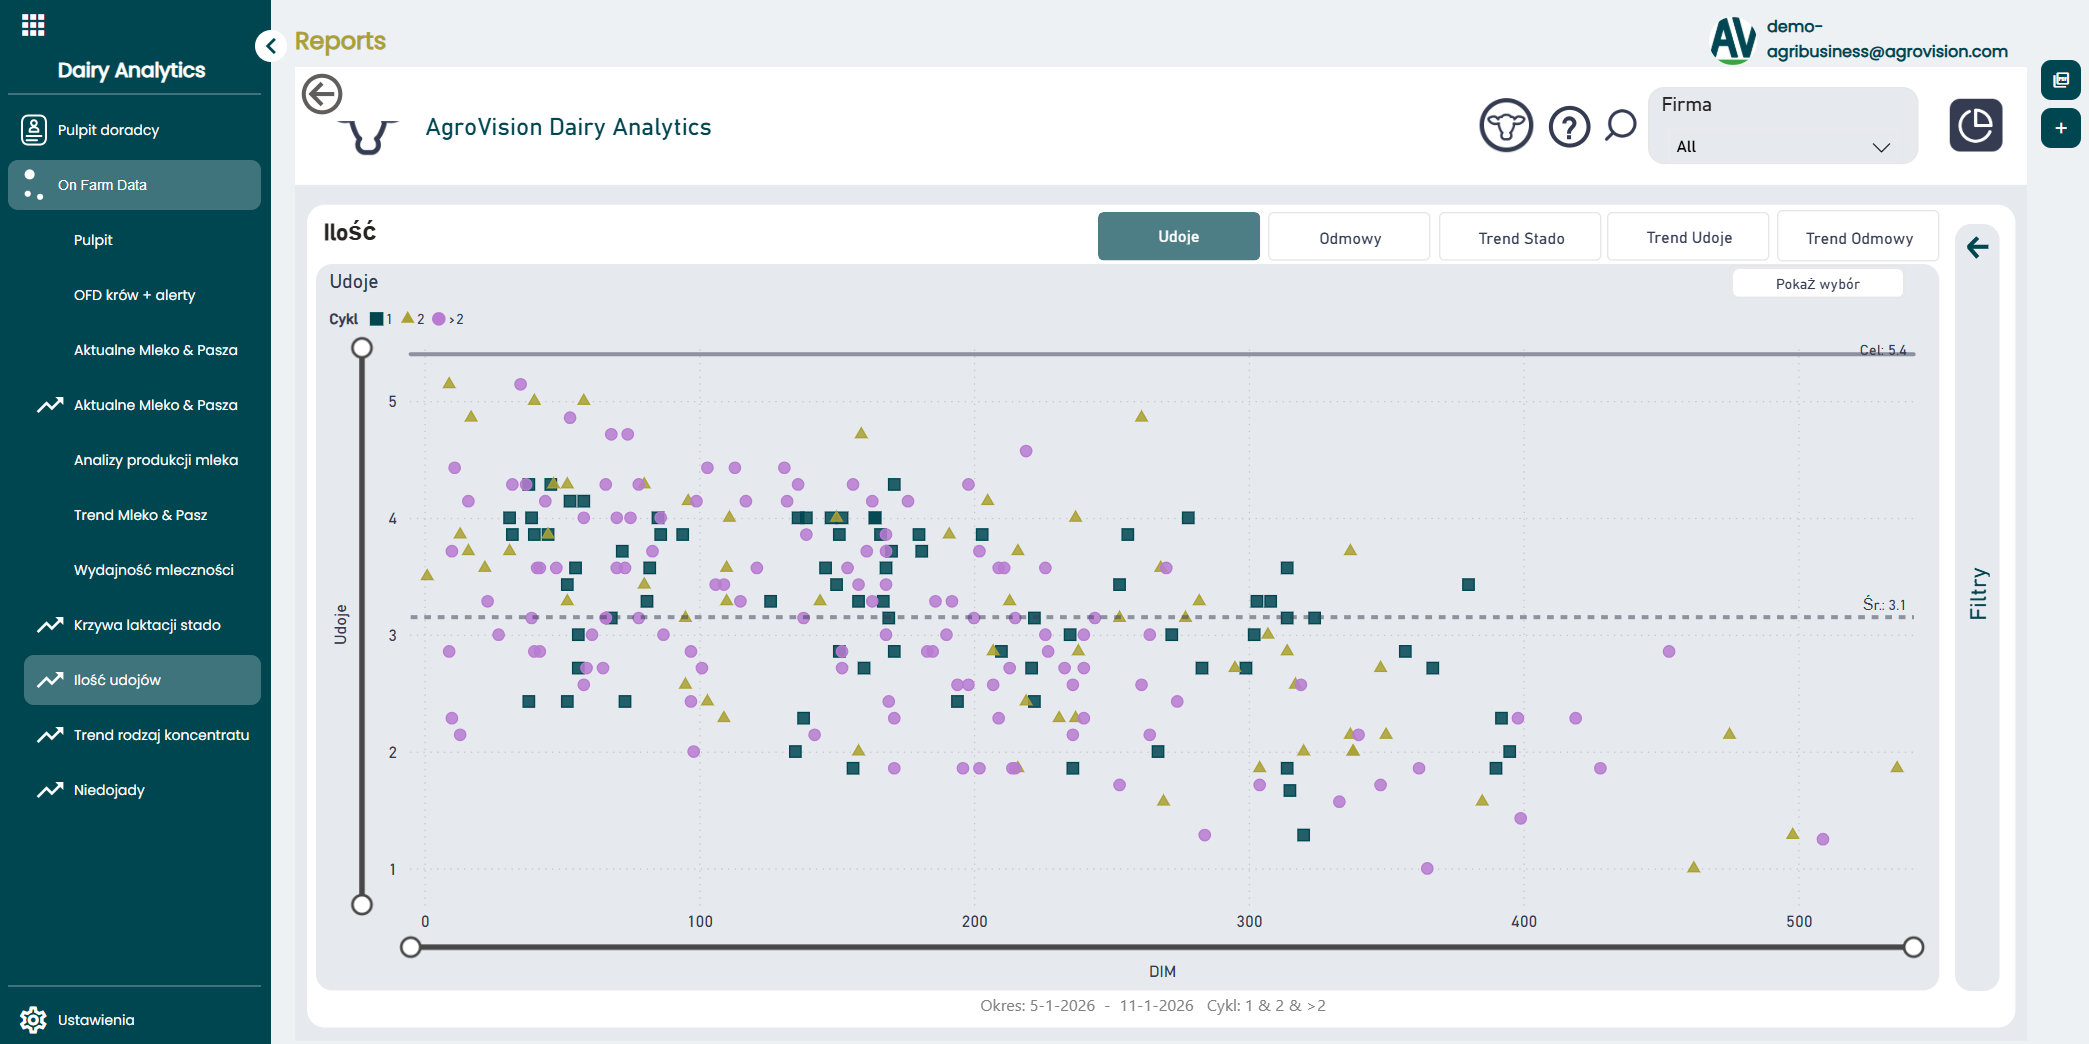Click the DIM range slider right handle
This screenshot has height=1044, width=2089.
[x=1912, y=947]
